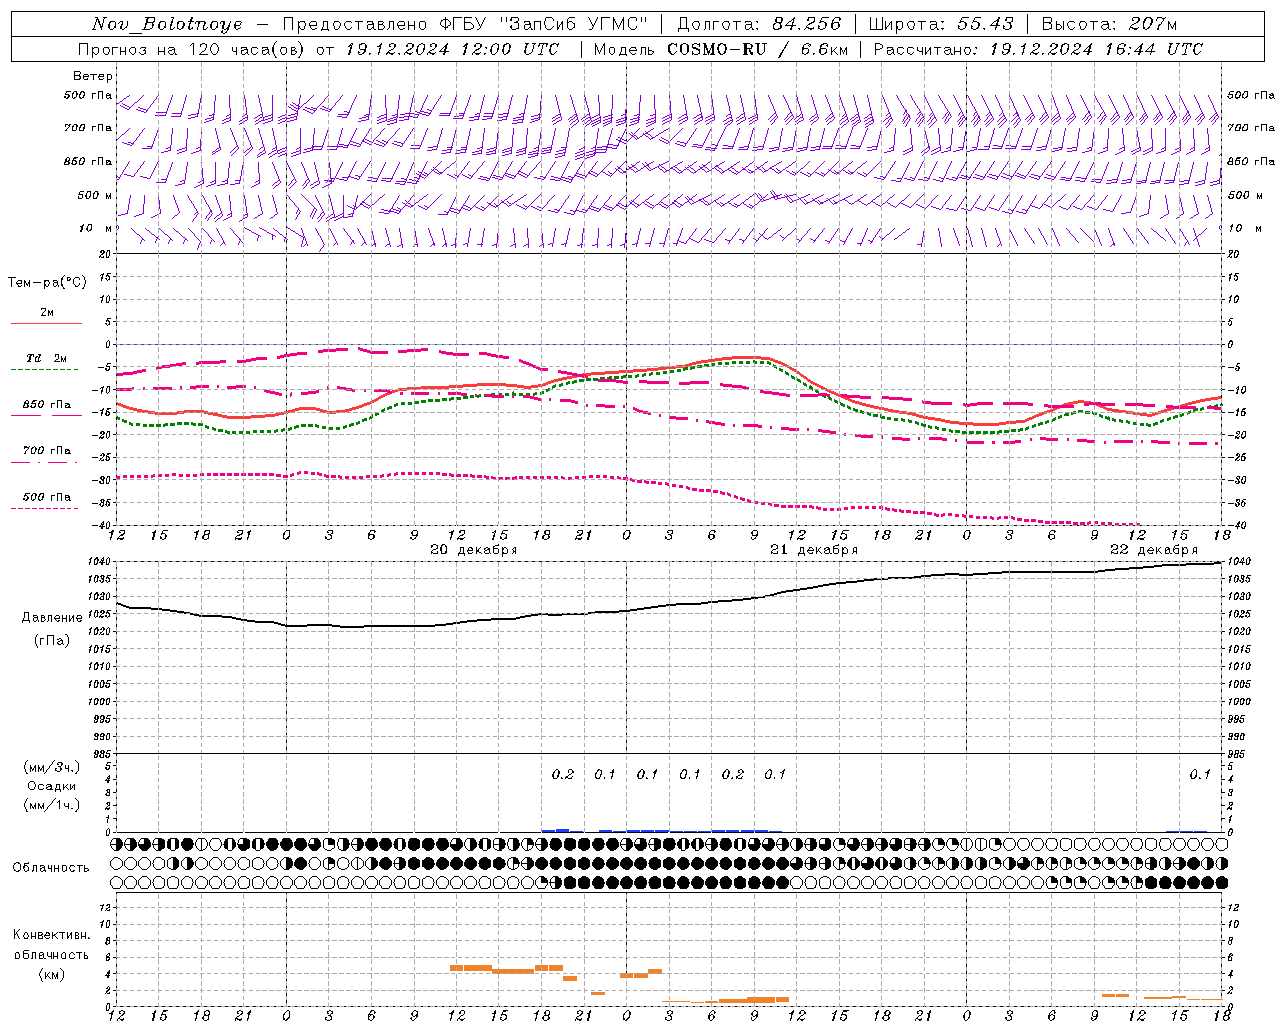The image size is (1280, 1024).
Task: Click the 10 м wind level label on the left
Action: point(95,229)
